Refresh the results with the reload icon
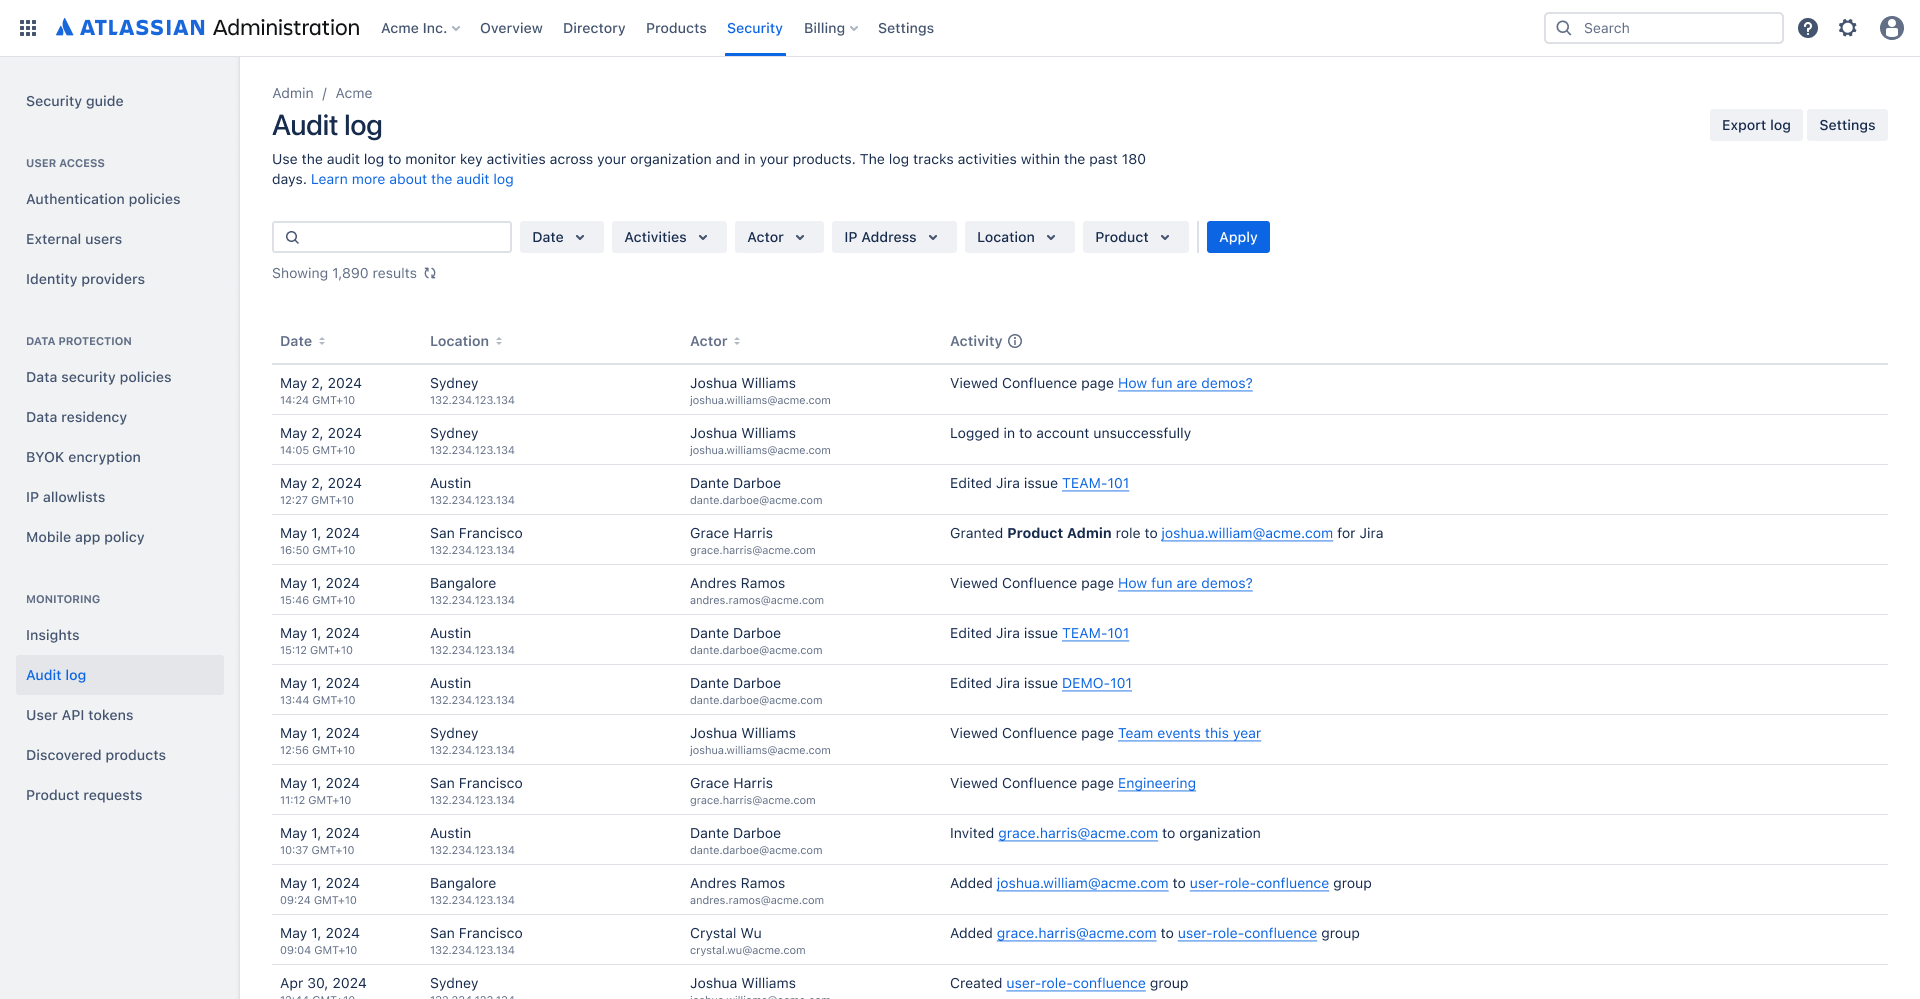 coord(430,272)
